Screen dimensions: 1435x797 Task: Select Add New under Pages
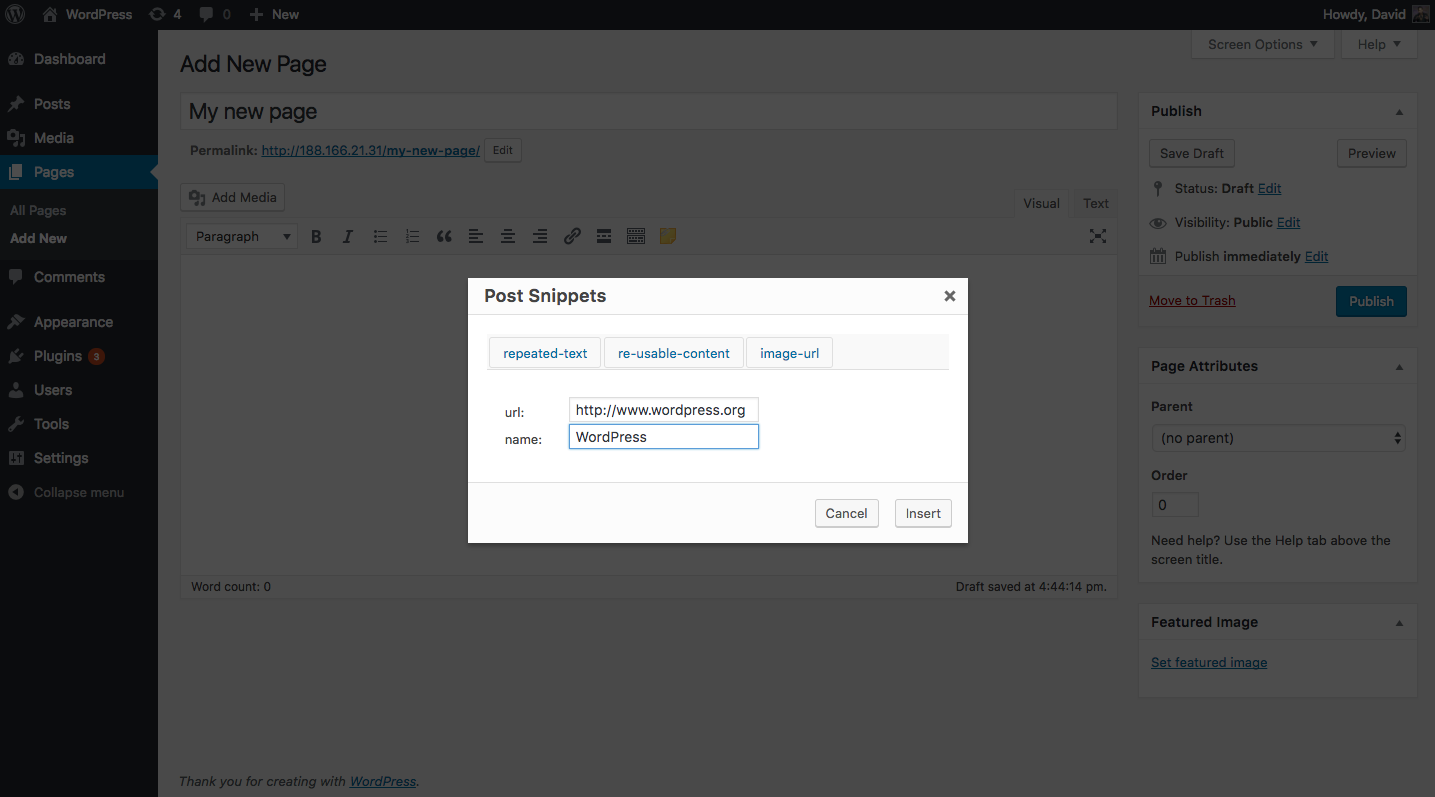pos(39,238)
